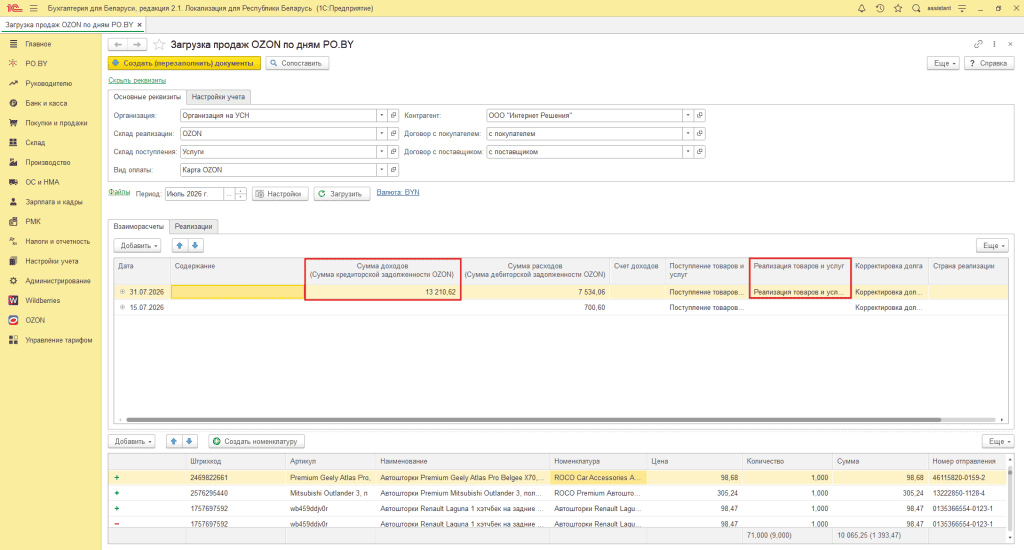Move the product row down in the lower table

189,442
